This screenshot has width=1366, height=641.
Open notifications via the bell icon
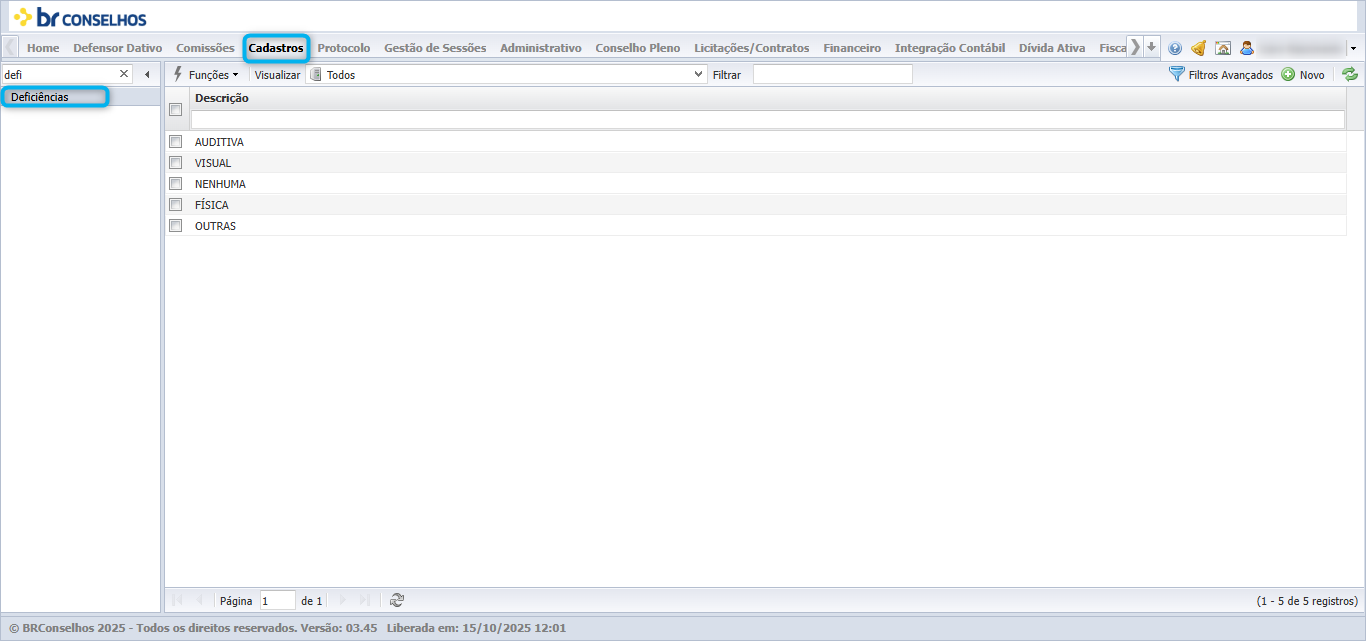1198,48
